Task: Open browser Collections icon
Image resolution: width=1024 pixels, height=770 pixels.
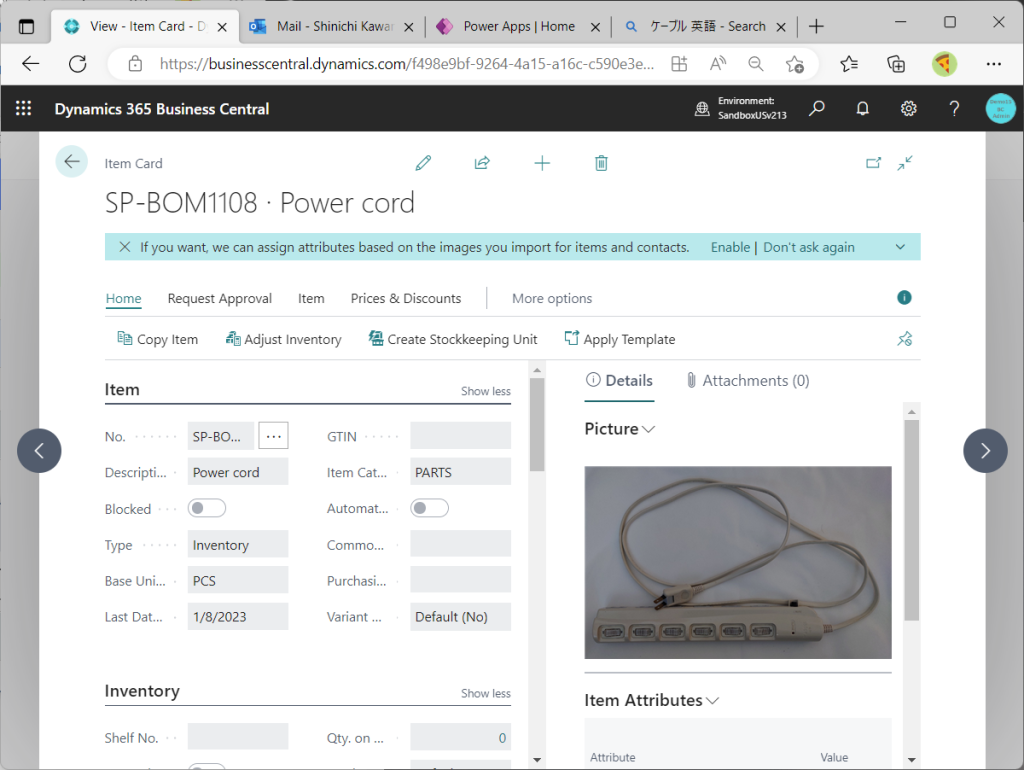Action: pos(896,64)
